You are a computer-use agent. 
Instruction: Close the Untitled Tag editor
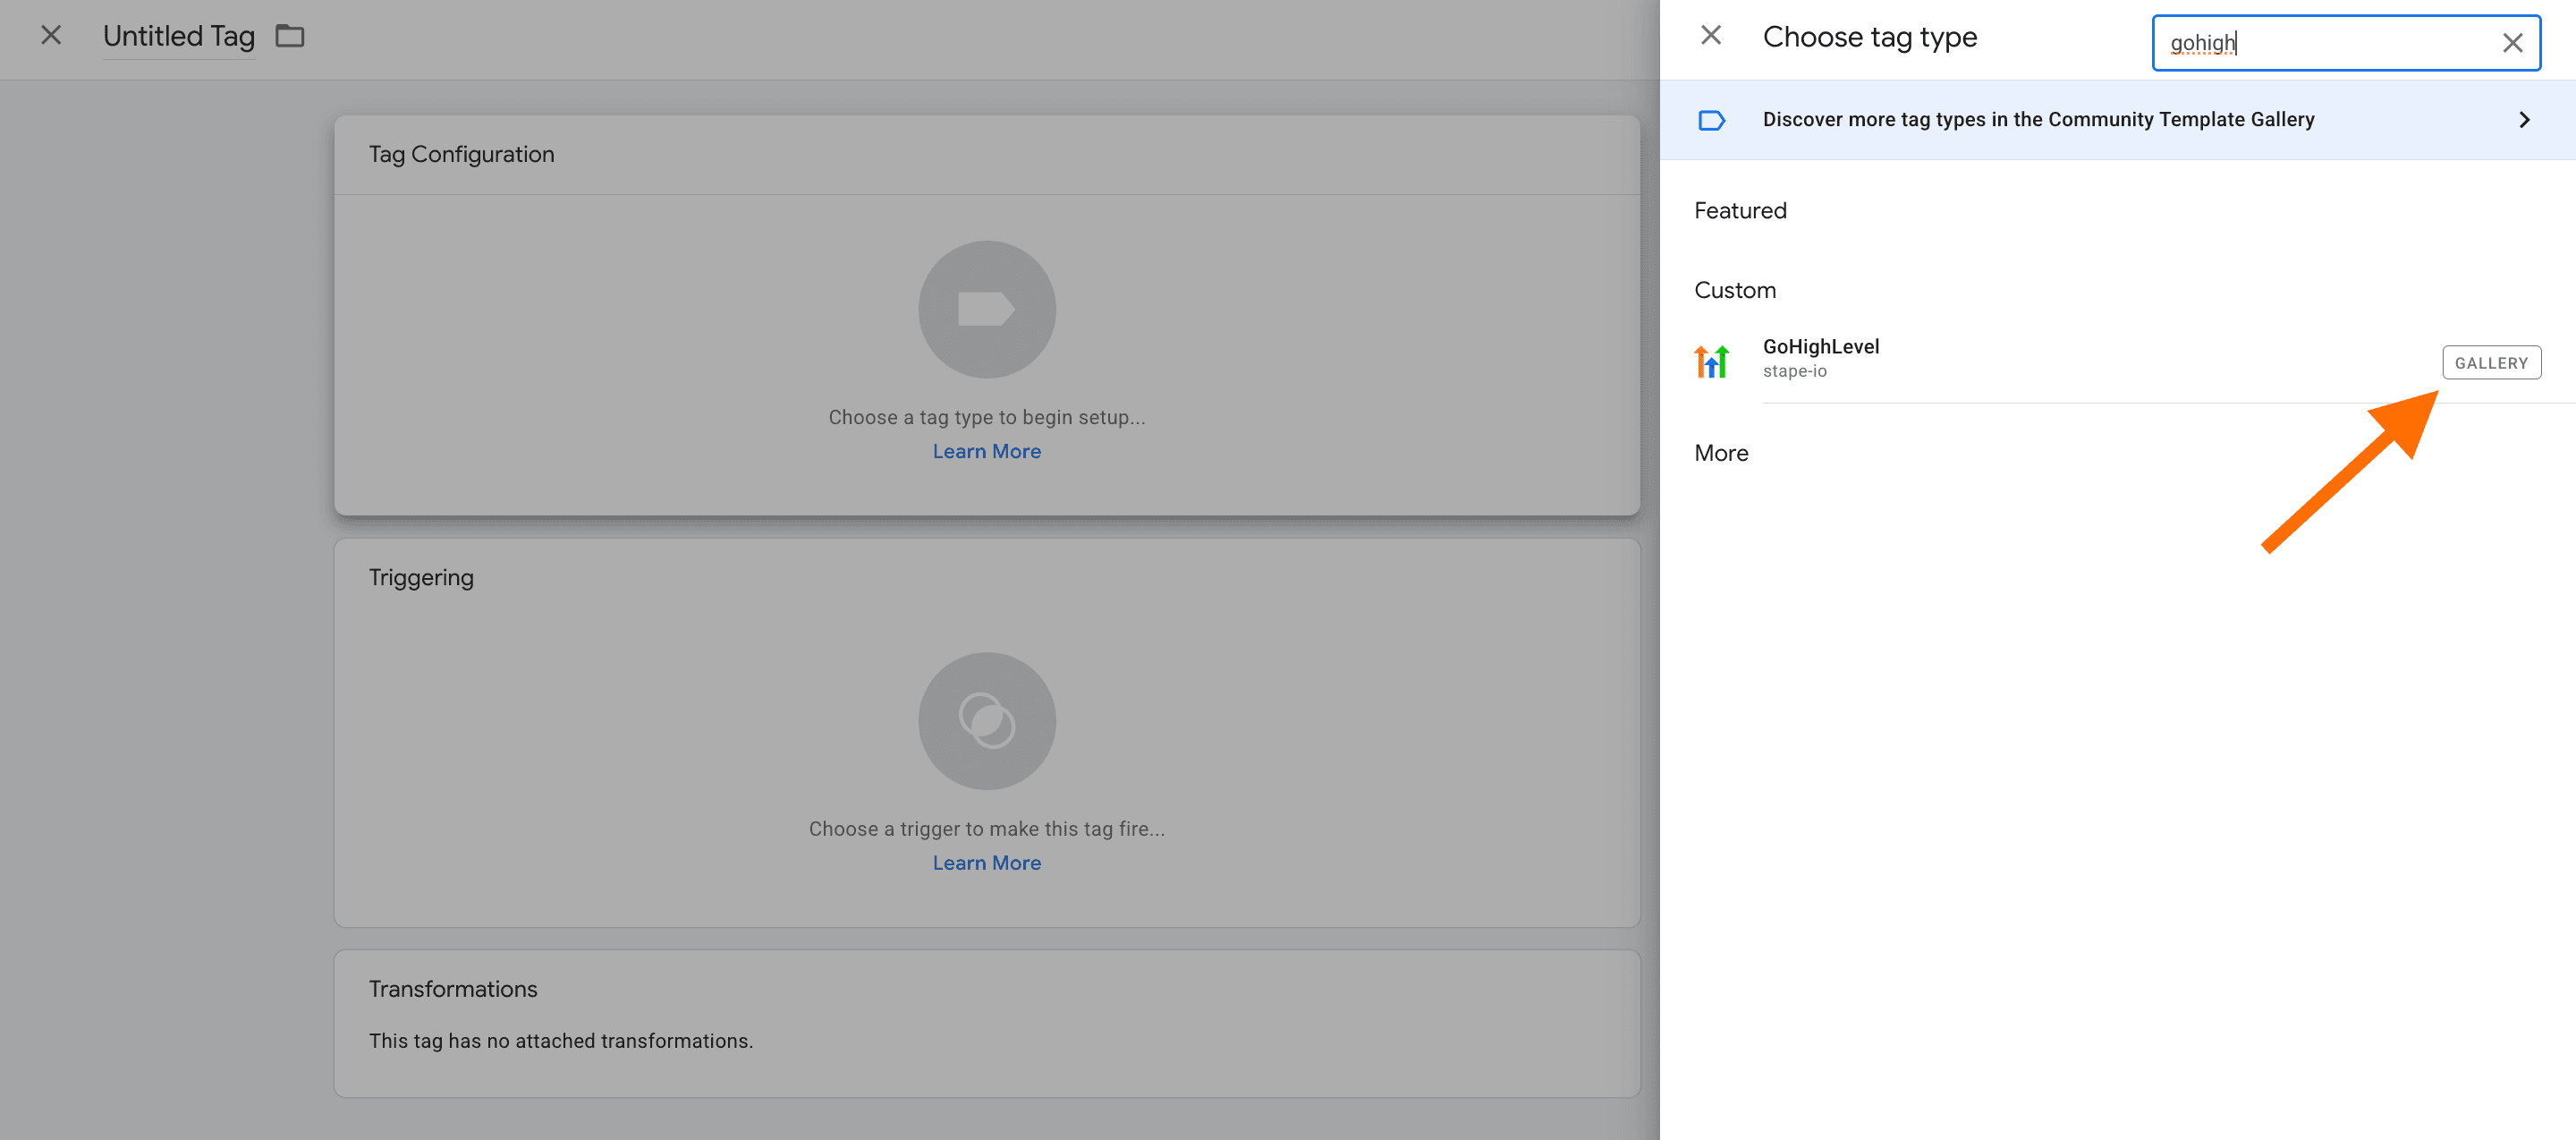coord(51,36)
